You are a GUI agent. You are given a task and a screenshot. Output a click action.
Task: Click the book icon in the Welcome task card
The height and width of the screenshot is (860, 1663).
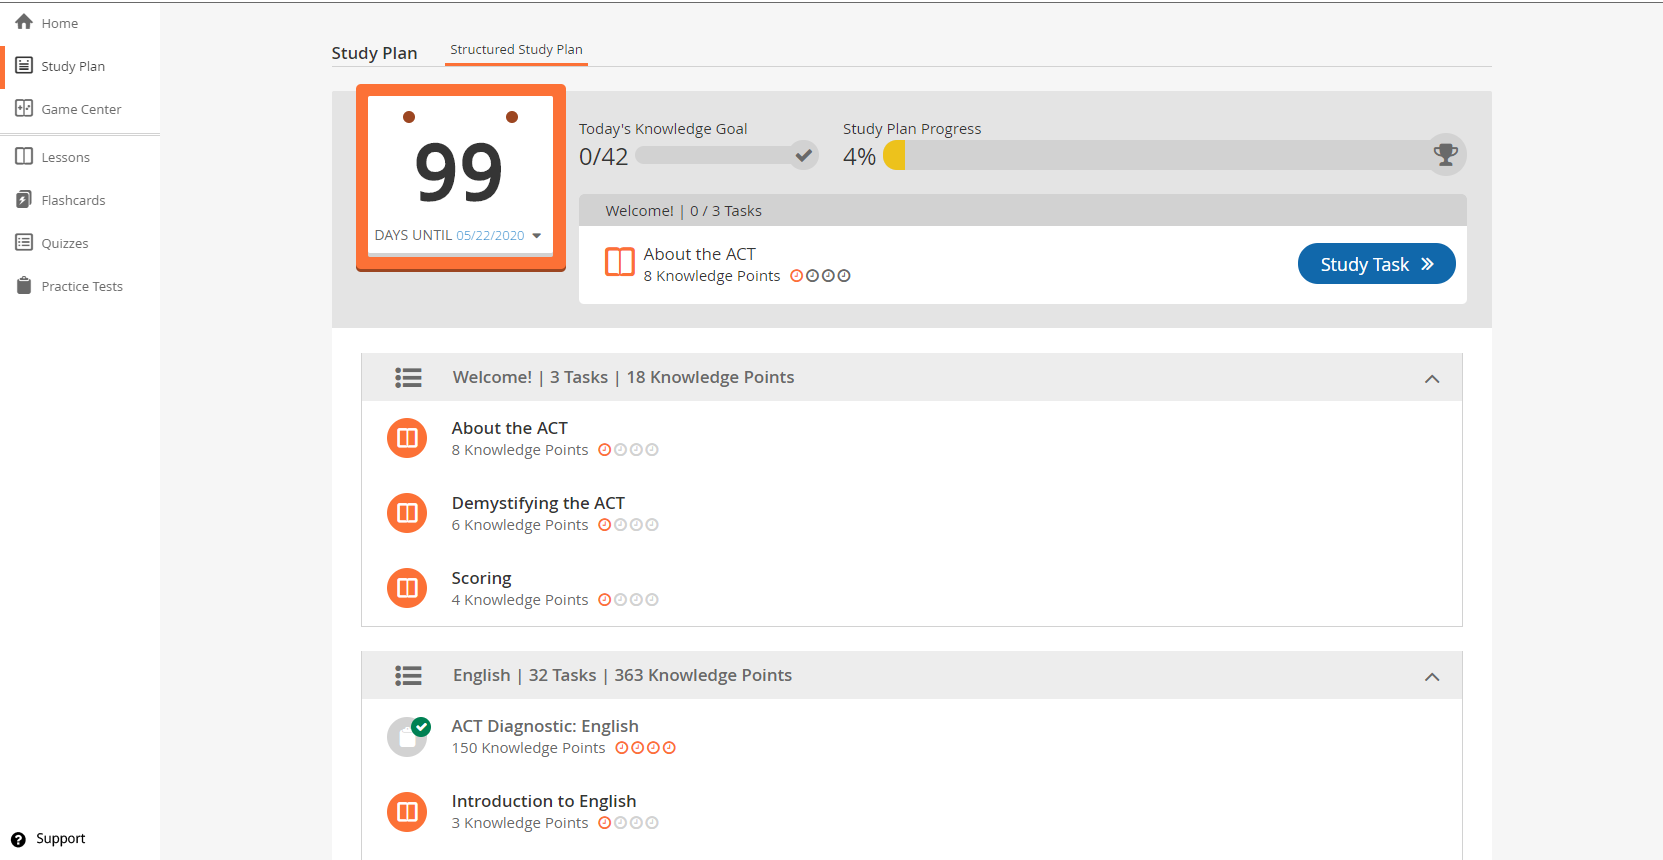[620, 262]
